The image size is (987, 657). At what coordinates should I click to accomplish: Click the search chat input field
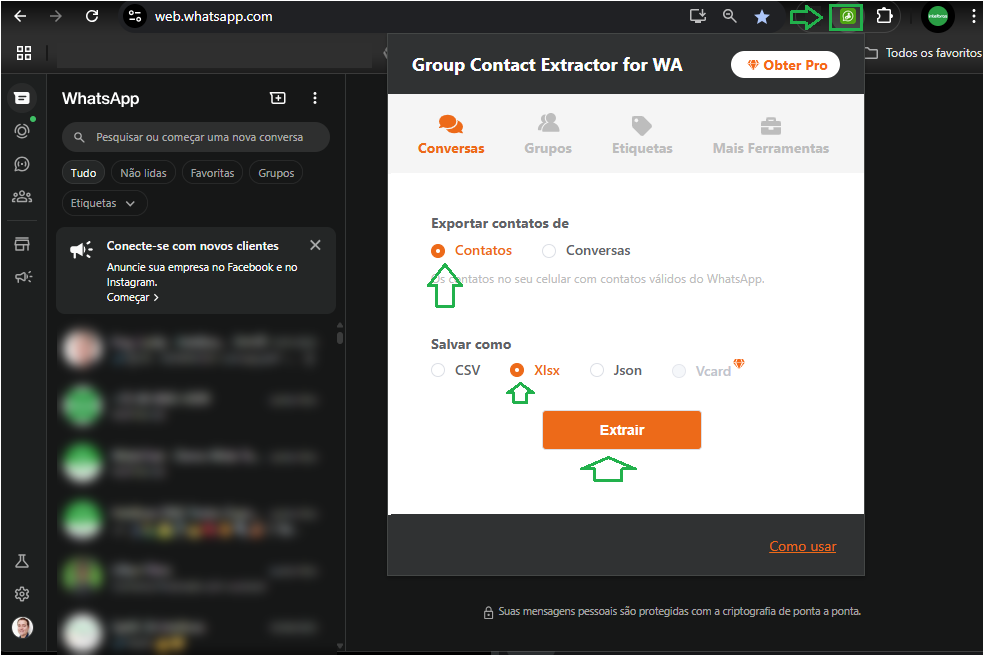[196, 137]
